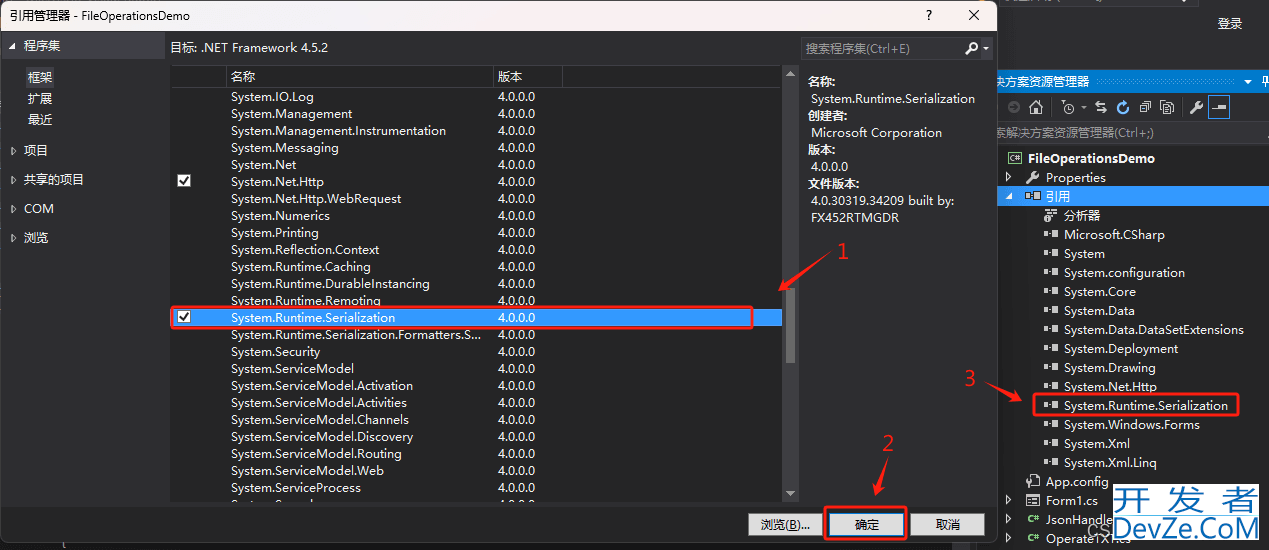Click the pending changes filter clock icon

tap(1068, 107)
